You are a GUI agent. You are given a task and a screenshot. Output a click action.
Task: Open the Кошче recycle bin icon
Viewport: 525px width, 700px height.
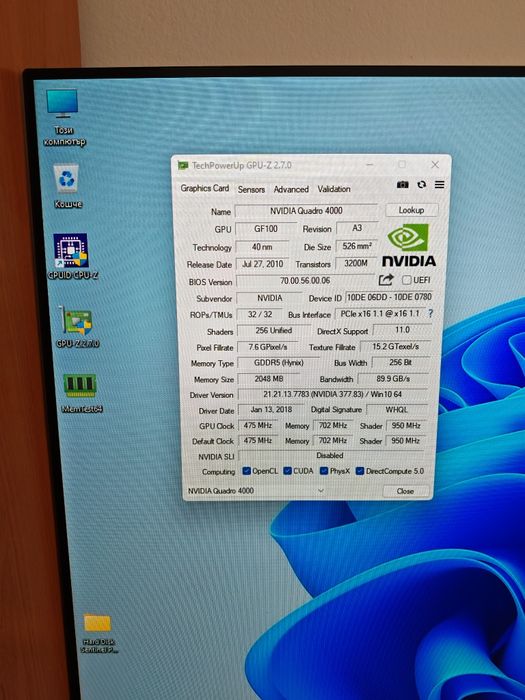click(x=67, y=186)
